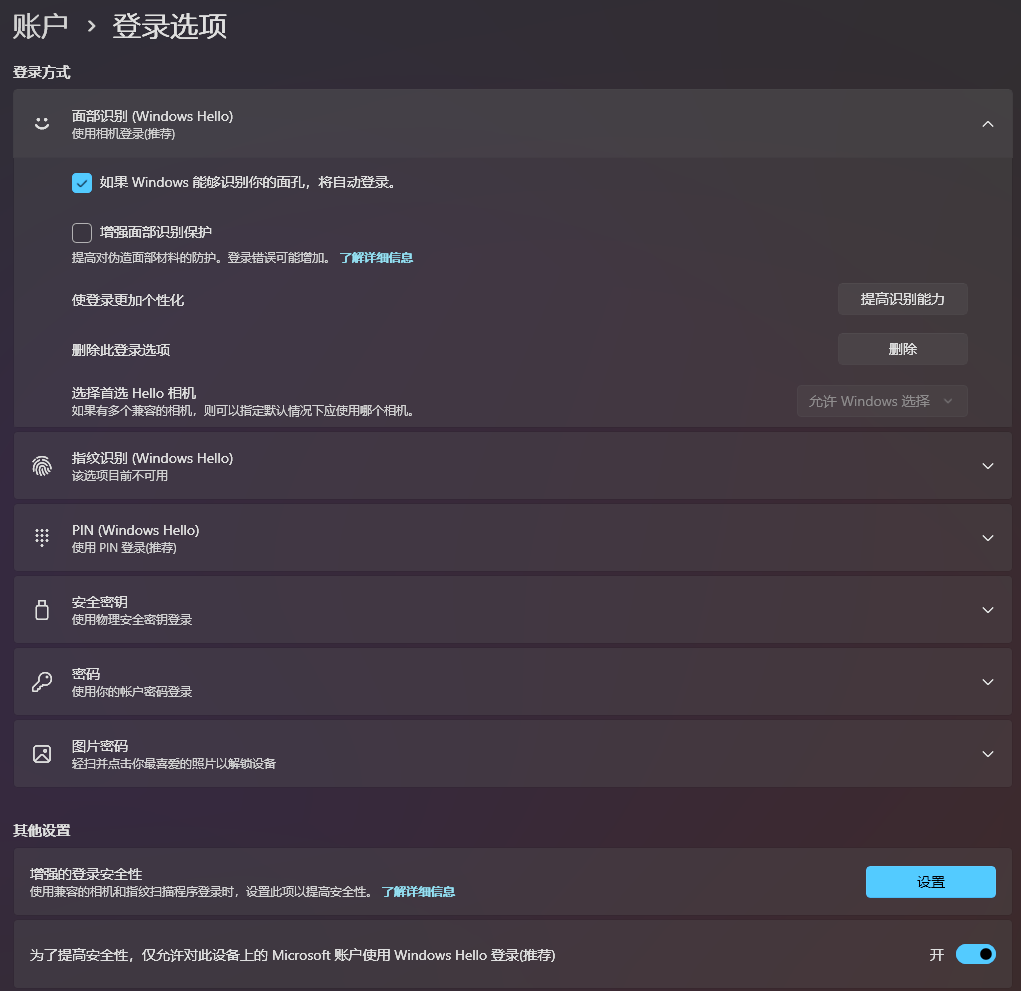Click the 使用相机登录(推荐) subtitle
This screenshot has width=1021, height=991.
point(123,134)
